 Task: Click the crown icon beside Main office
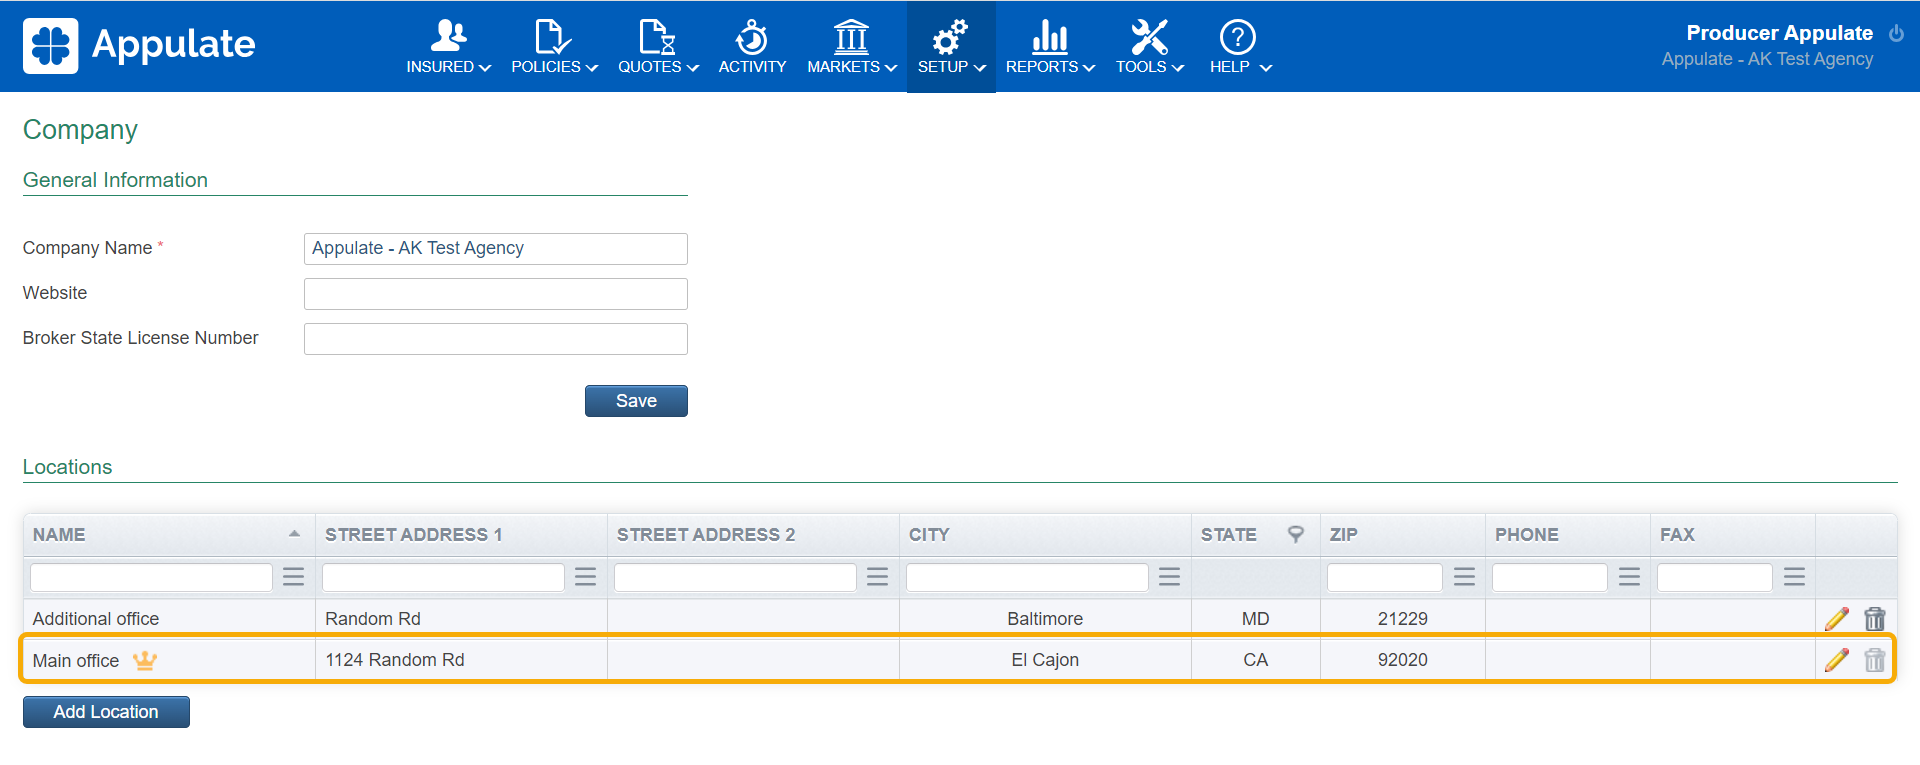point(145,660)
